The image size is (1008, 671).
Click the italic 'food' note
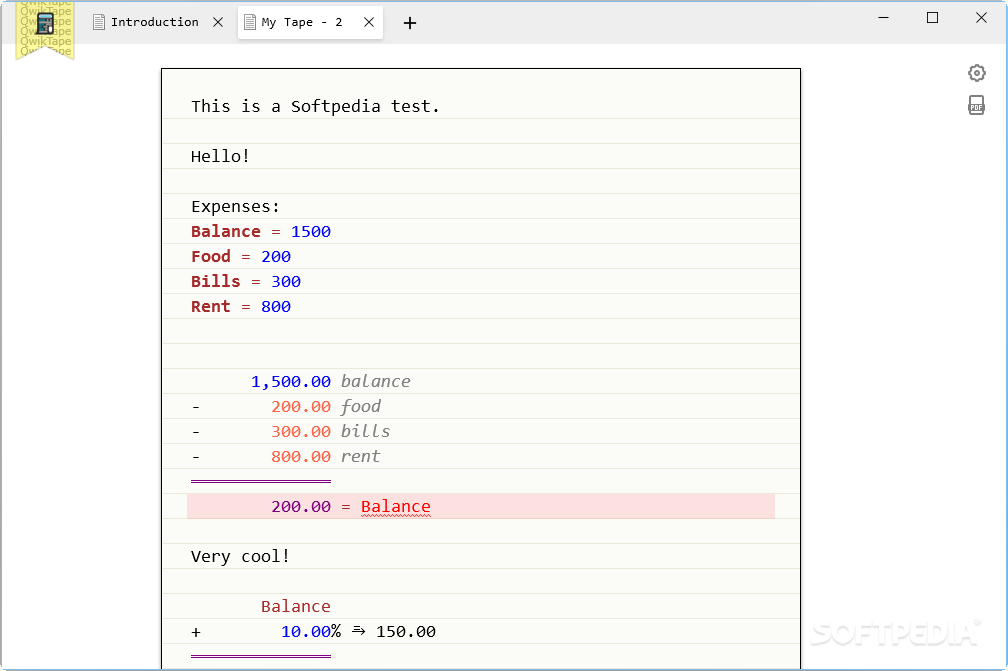(x=361, y=407)
